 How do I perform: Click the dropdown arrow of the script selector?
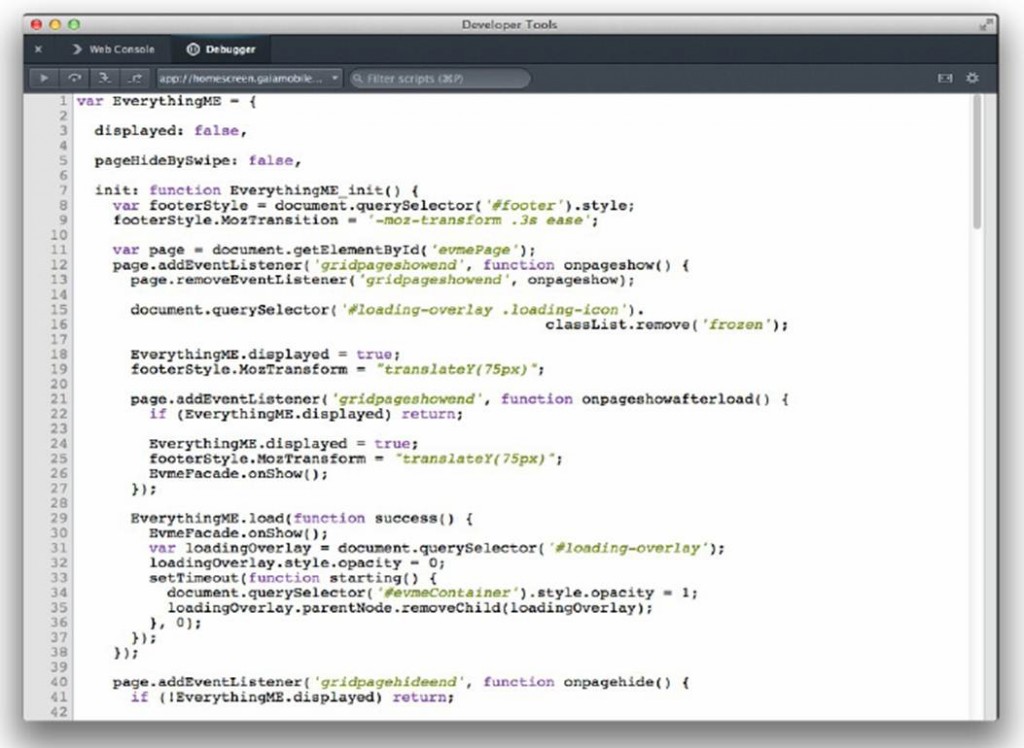[x=334, y=78]
